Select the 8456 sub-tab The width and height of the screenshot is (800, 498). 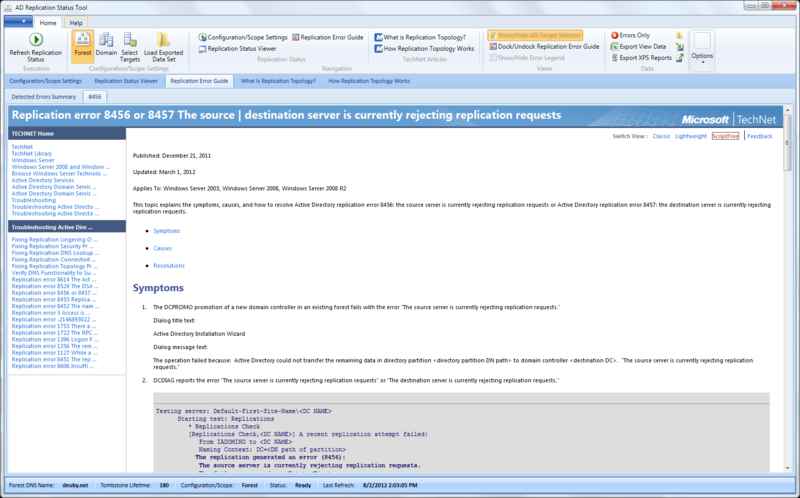[x=94, y=96]
